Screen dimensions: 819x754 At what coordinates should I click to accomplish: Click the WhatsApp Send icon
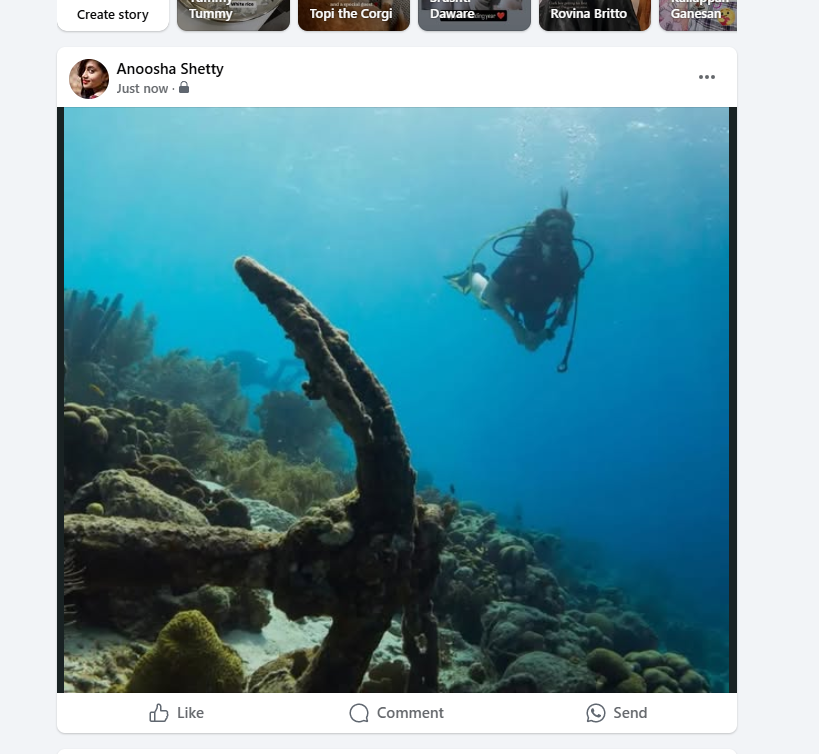595,713
